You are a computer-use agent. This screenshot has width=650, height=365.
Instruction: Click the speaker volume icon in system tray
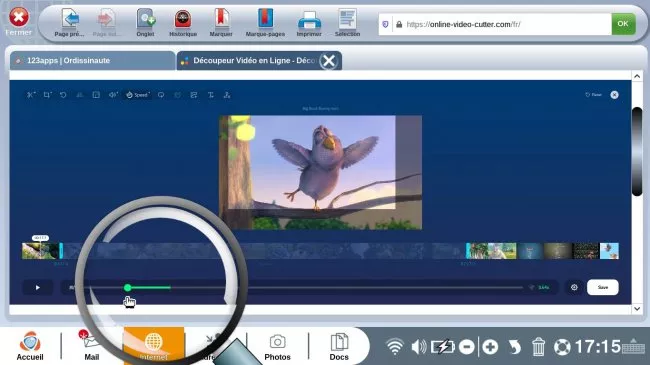point(419,347)
